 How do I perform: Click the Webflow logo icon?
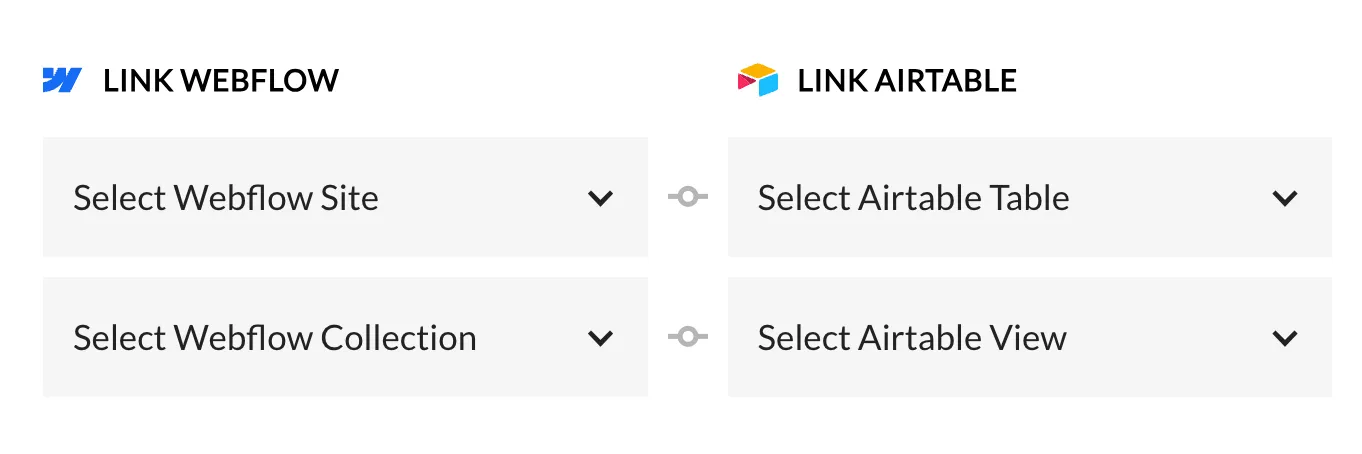pos(62,80)
